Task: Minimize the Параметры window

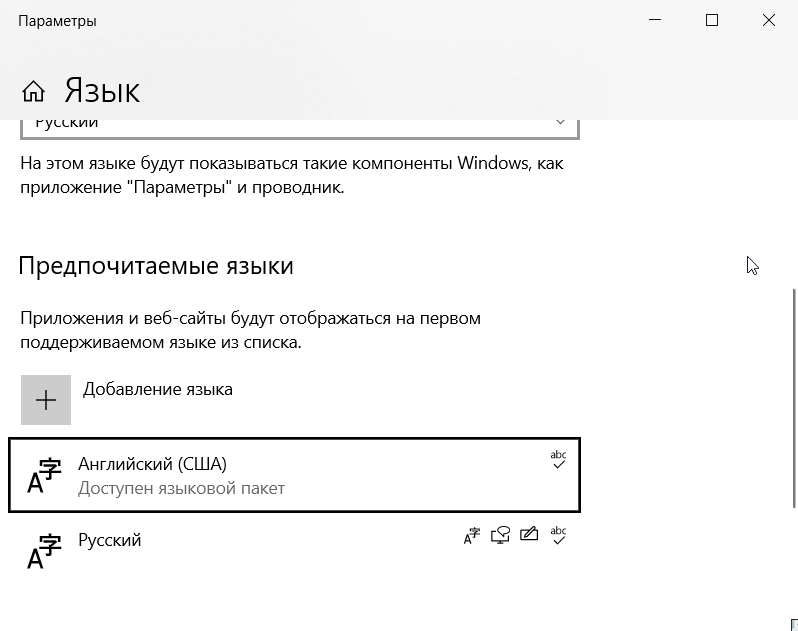Action: coord(654,20)
